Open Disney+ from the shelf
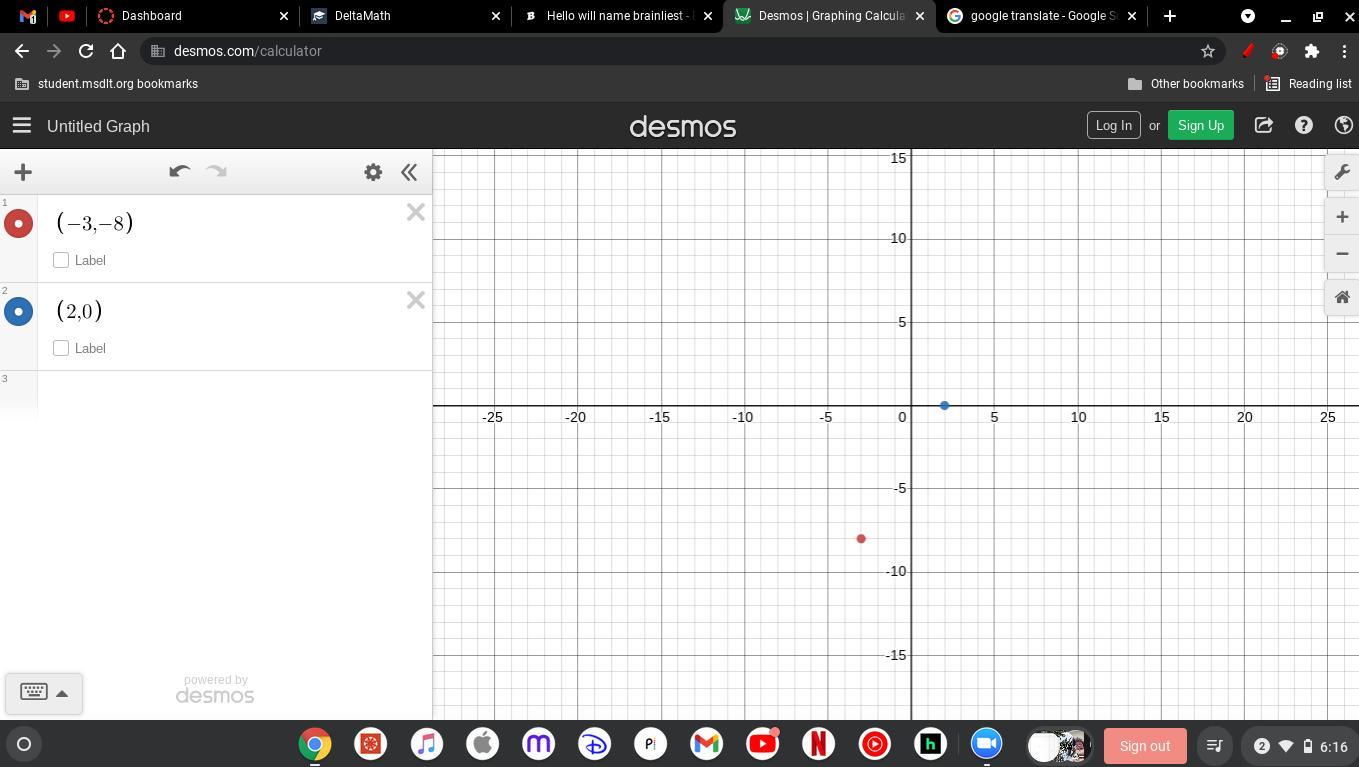The image size is (1359, 767). [594, 744]
